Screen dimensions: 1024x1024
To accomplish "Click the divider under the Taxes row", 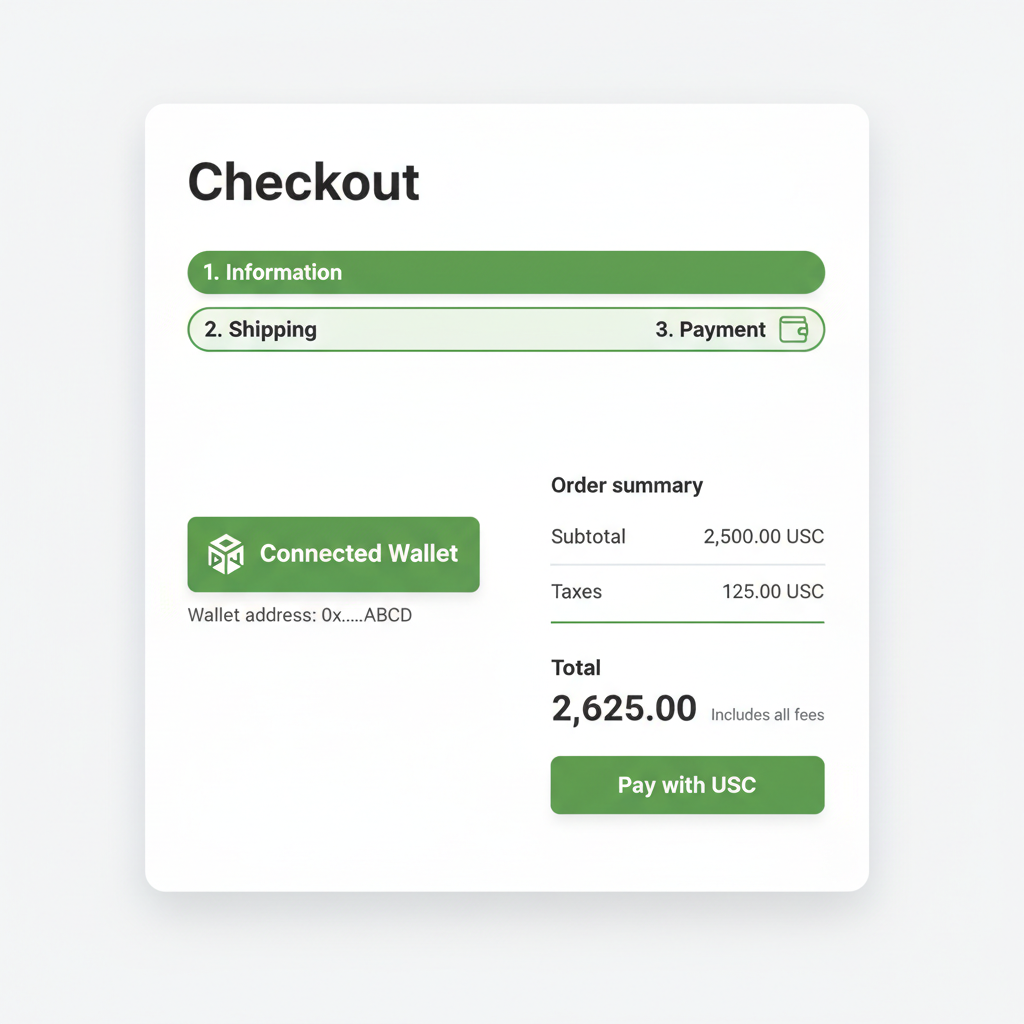I will [687, 620].
